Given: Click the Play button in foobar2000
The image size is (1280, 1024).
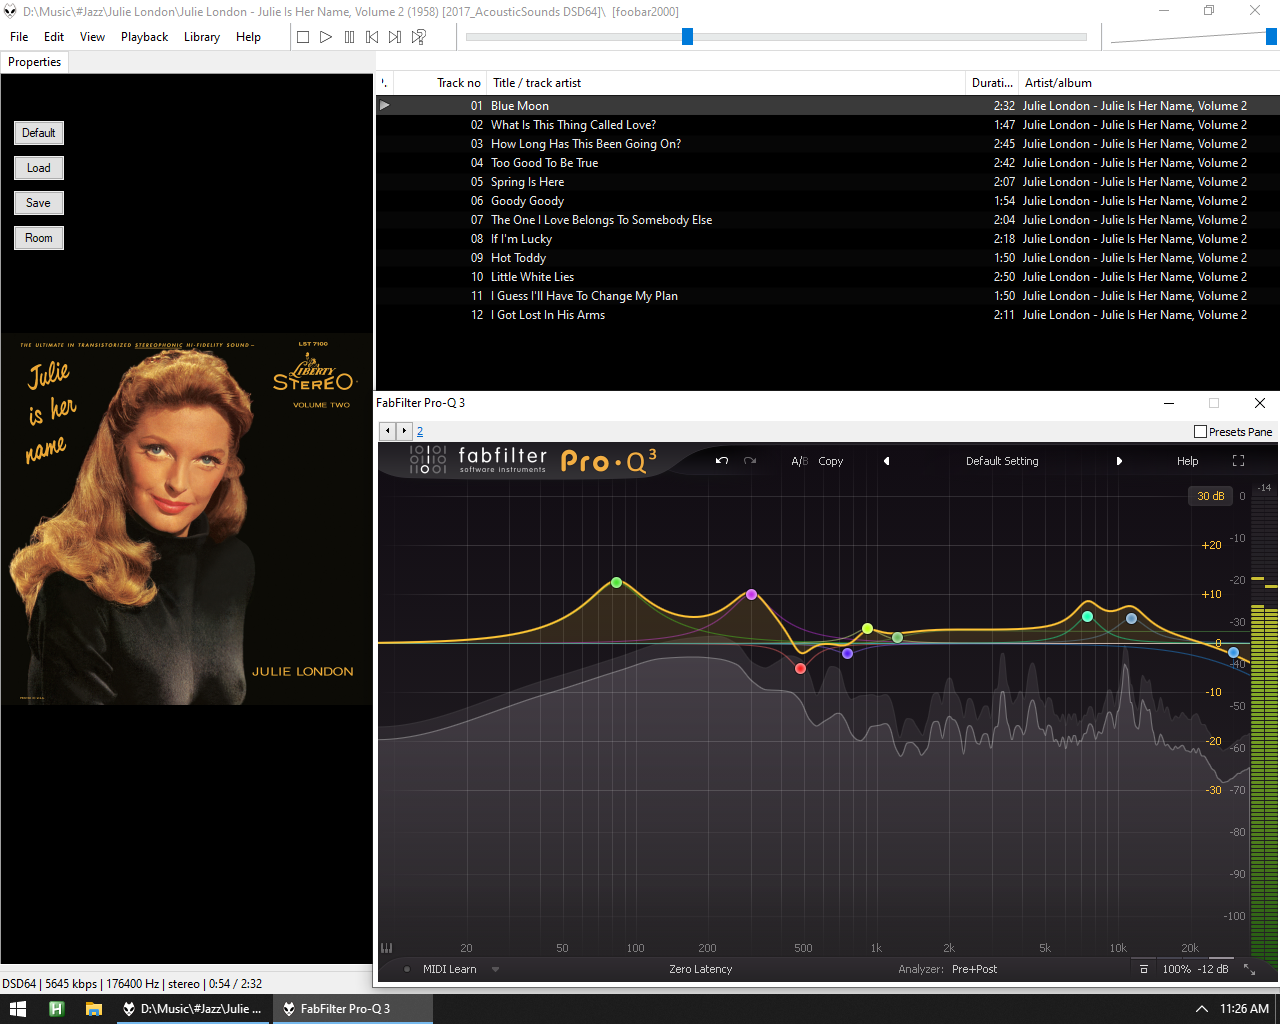Looking at the screenshot, I should pyautogui.click(x=326, y=37).
